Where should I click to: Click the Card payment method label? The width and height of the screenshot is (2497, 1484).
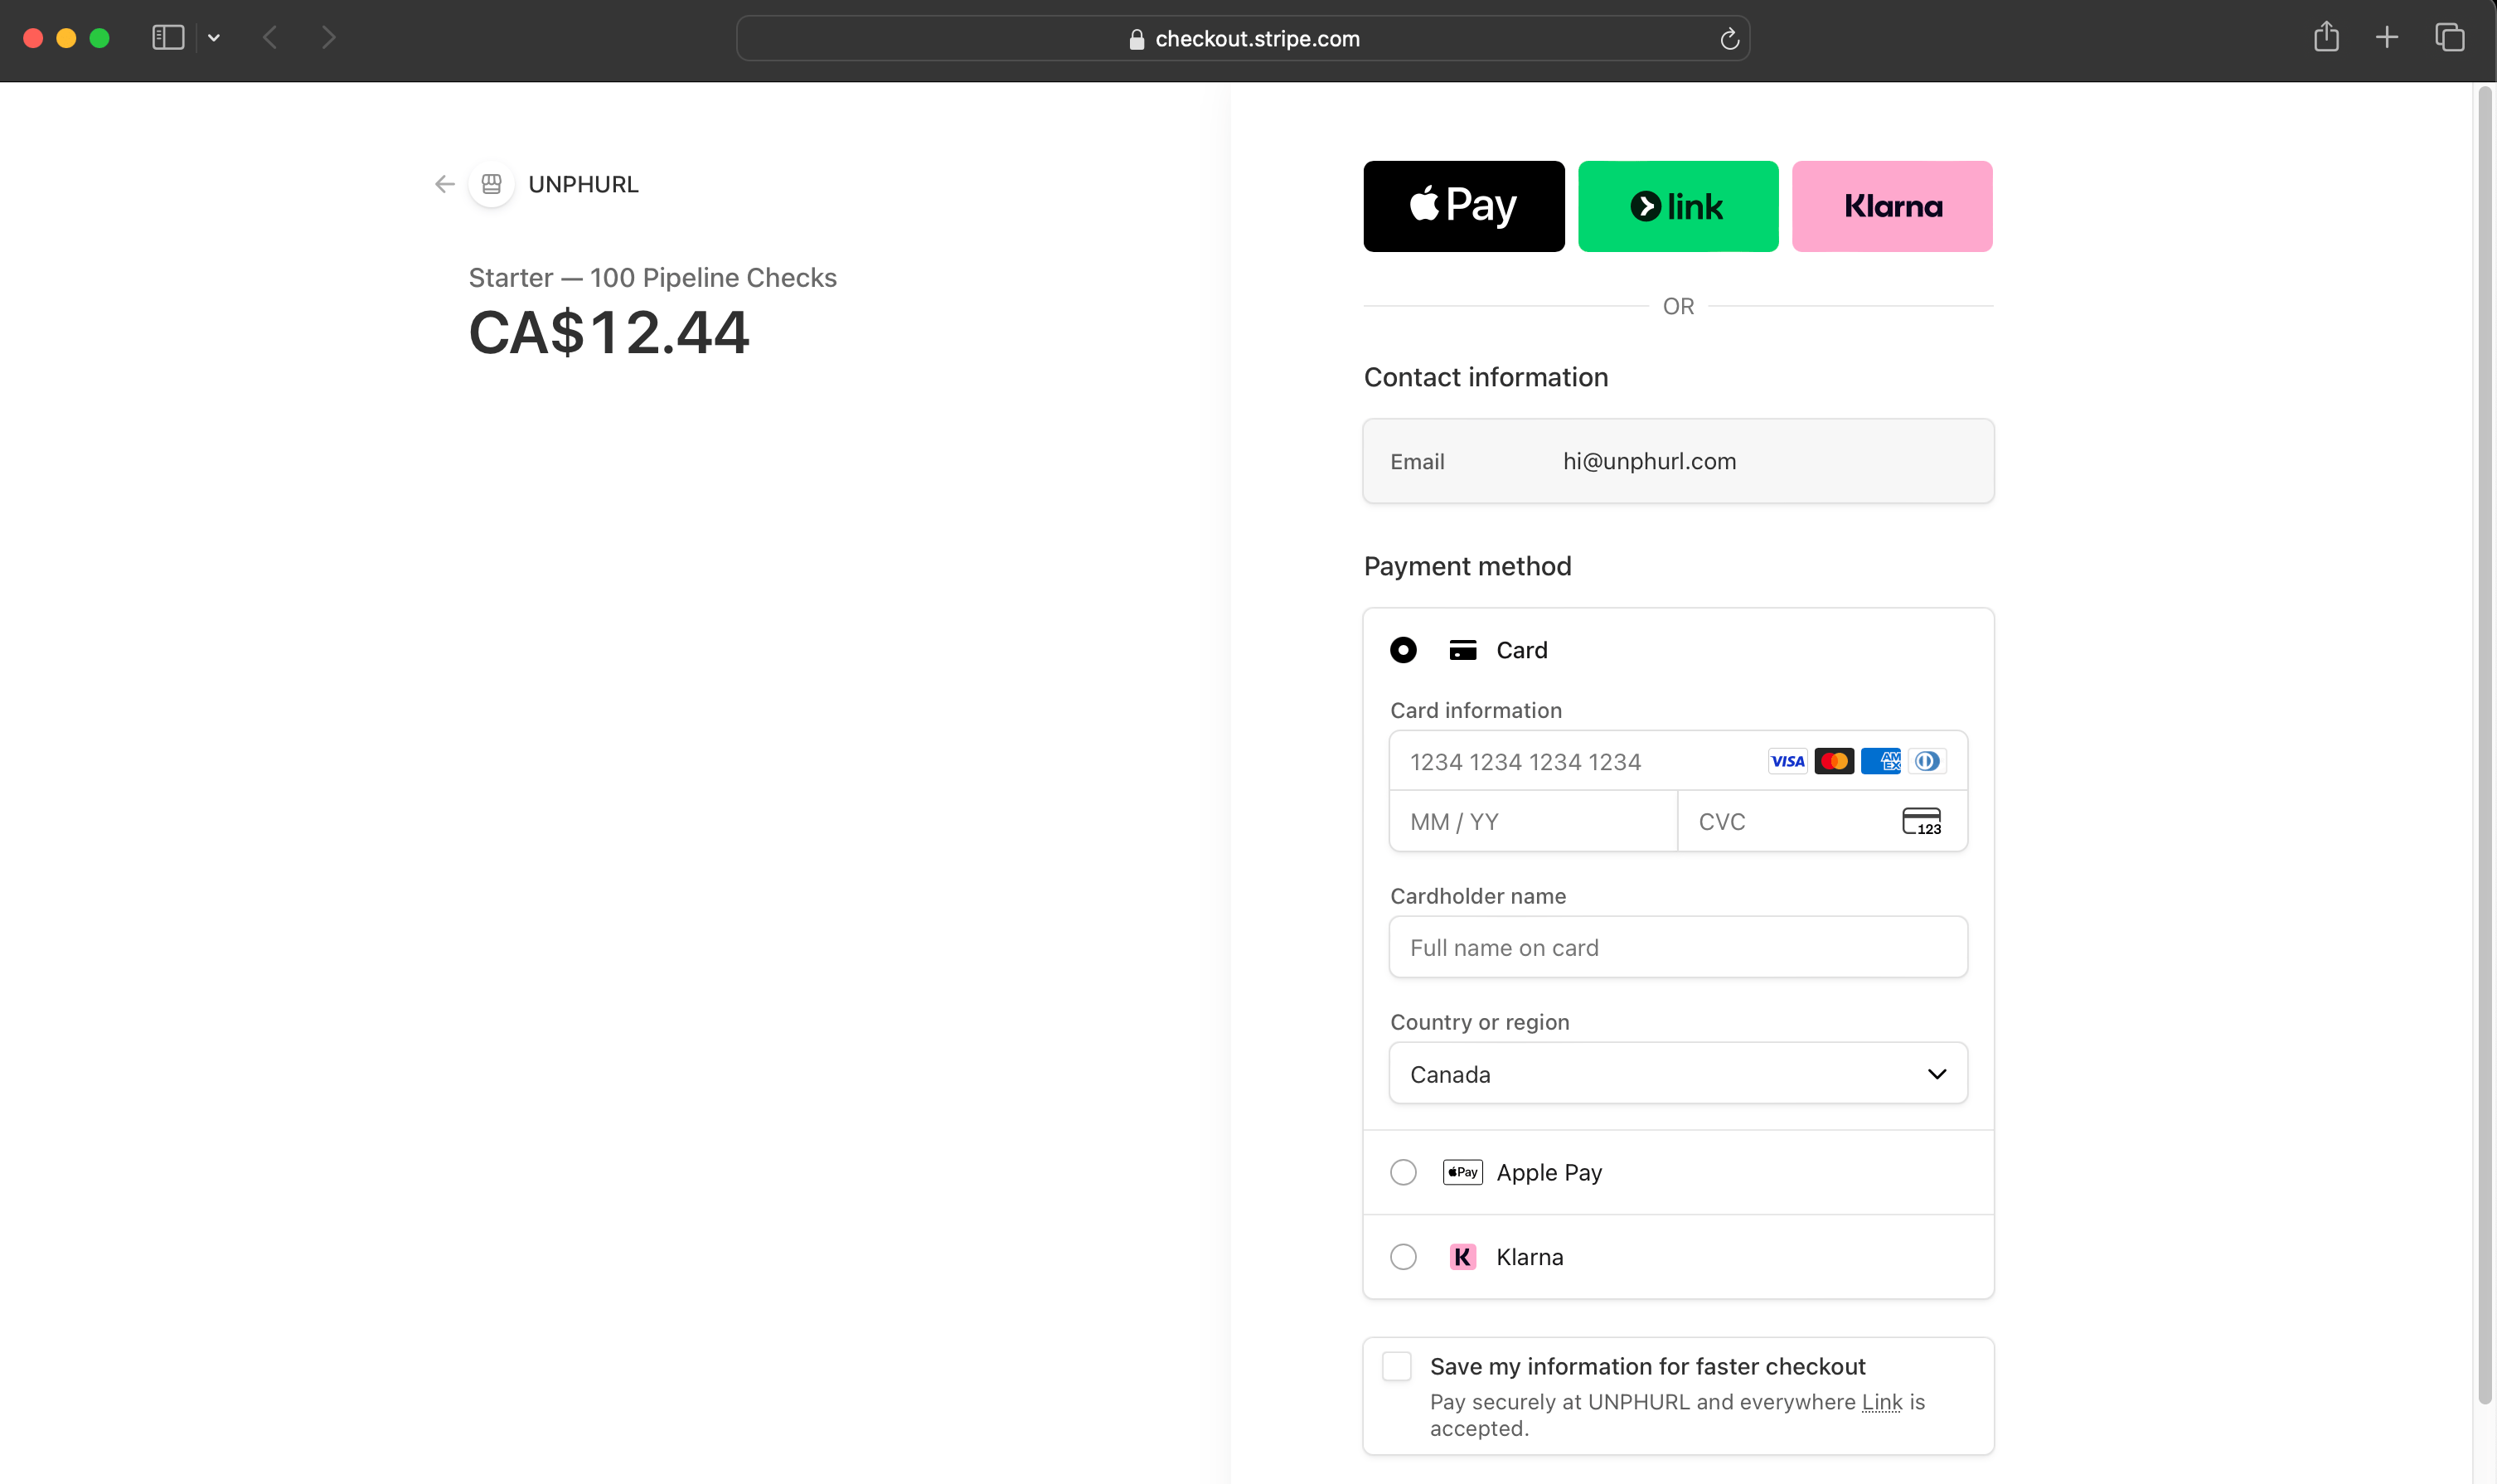pos(1521,650)
